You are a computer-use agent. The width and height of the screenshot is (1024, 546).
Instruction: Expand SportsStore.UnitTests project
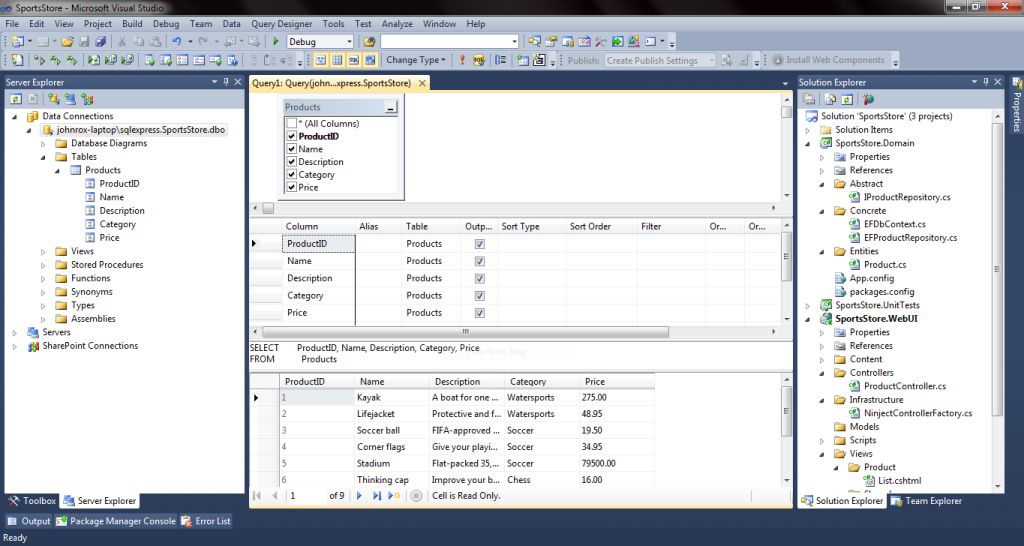[x=808, y=305]
